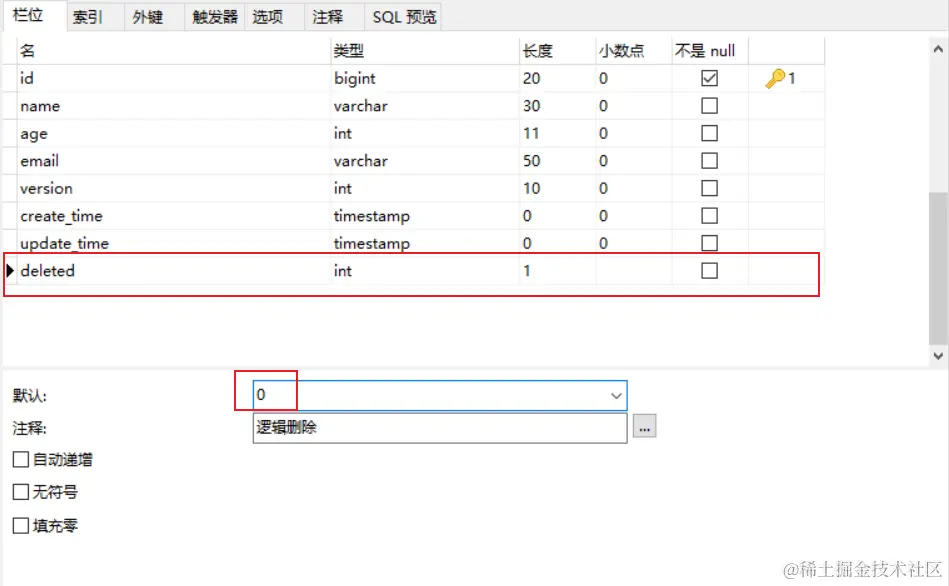The width and height of the screenshot is (949, 586).
Task: Select the create_time field name cell
Action: (x=173, y=216)
